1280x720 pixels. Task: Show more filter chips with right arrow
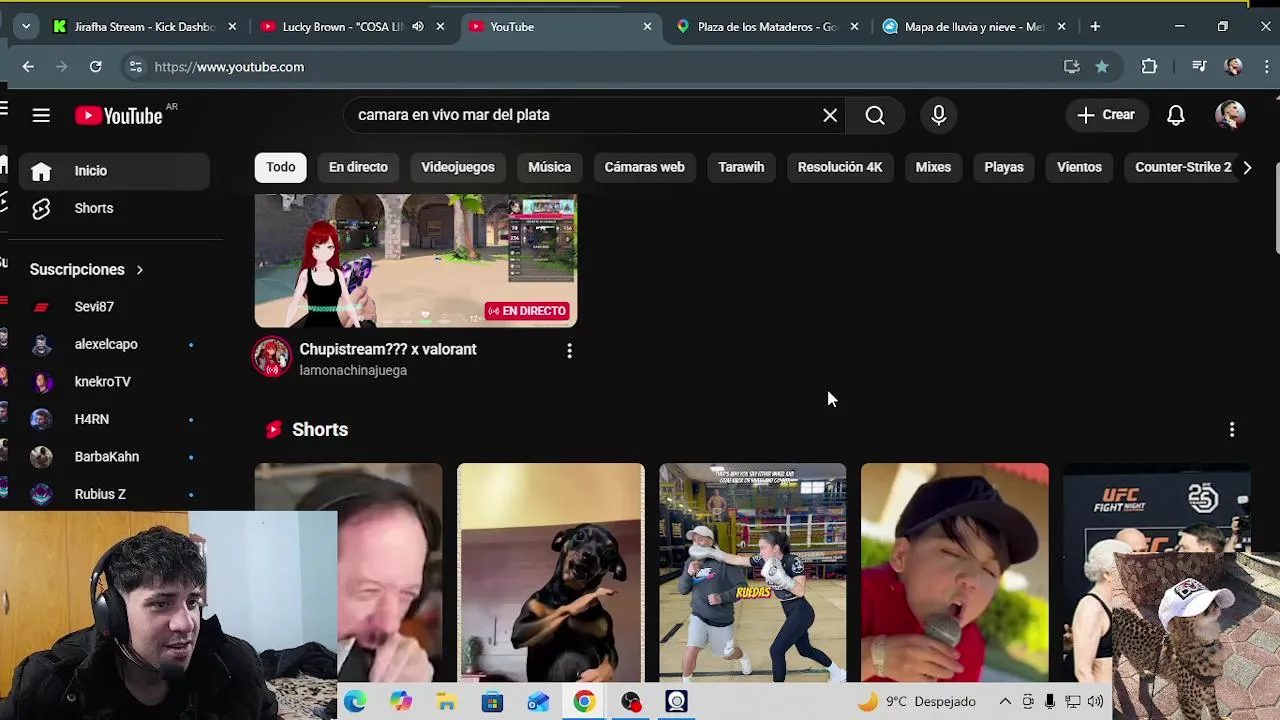tap(1247, 168)
